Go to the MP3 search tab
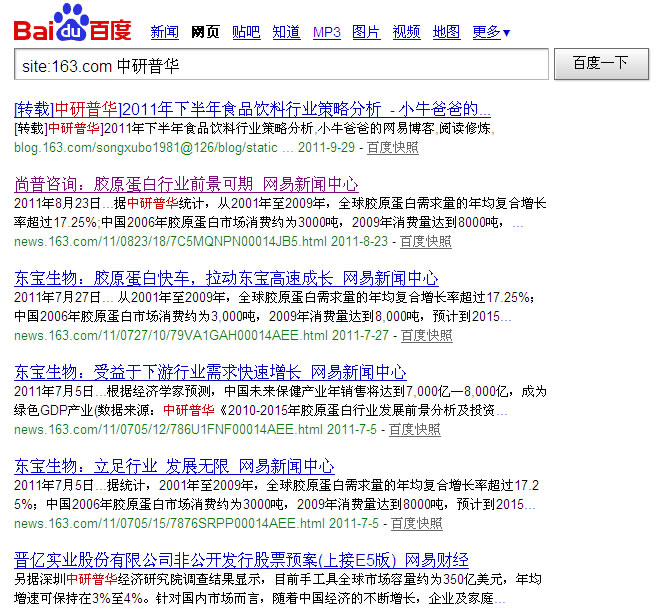 pyautogui.click(x=326, y=32)
